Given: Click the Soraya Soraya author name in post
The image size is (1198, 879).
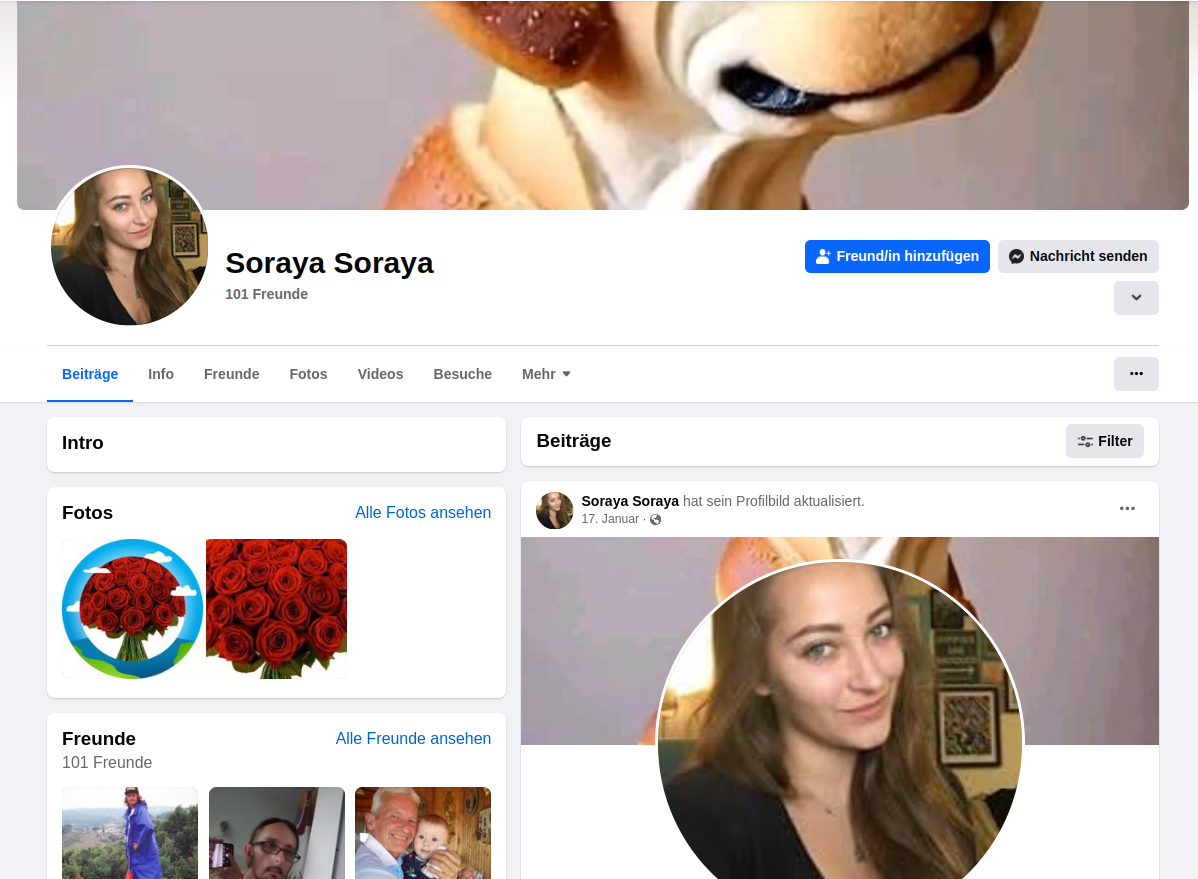Looking at the screenshot, I should pyautogui.click(x=630, y=501).
